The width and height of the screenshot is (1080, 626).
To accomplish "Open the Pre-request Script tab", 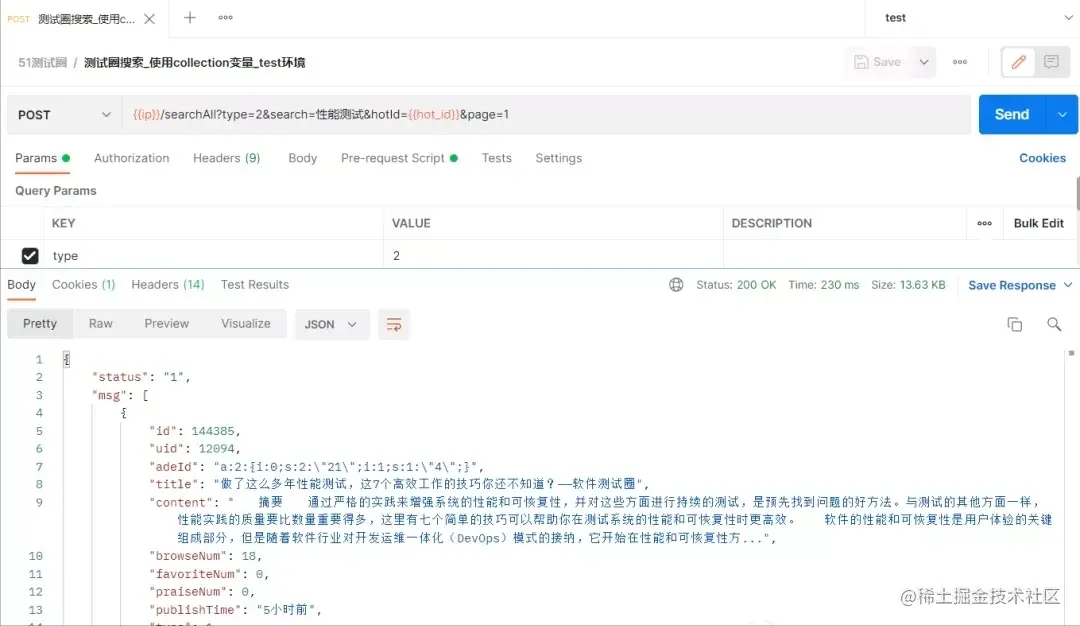I will 399,158.
